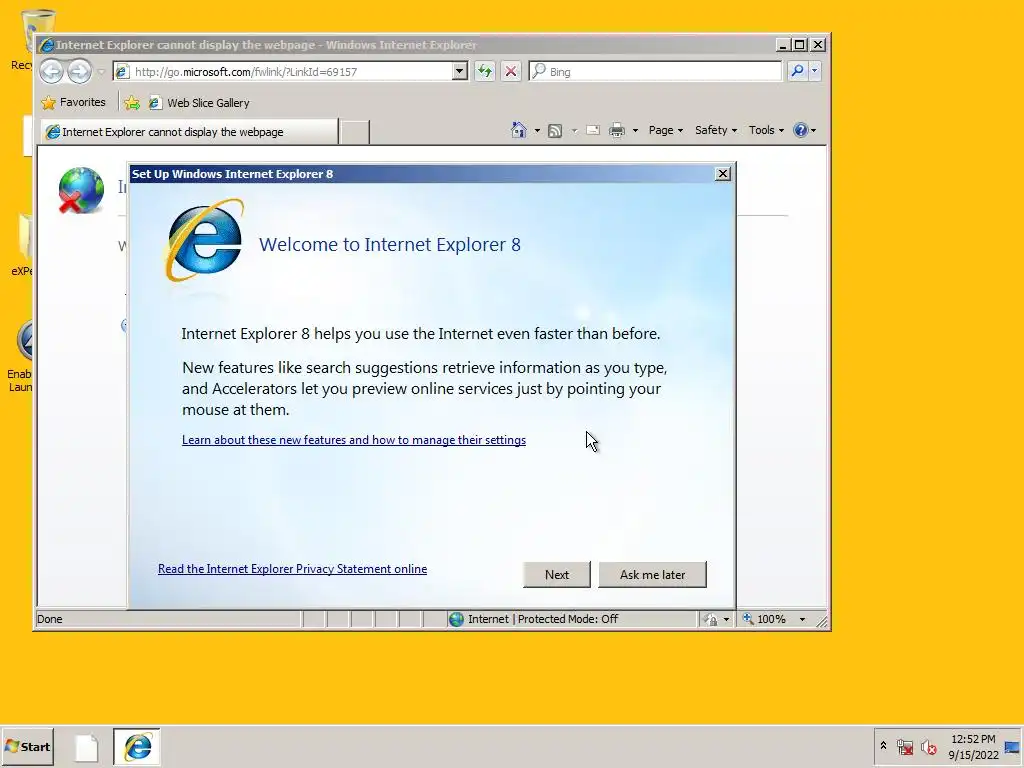This screenshot has width=1024, height=768.
Task: Click the red Stop loading button
Action: pyautogui.click(x=511, y=71)
